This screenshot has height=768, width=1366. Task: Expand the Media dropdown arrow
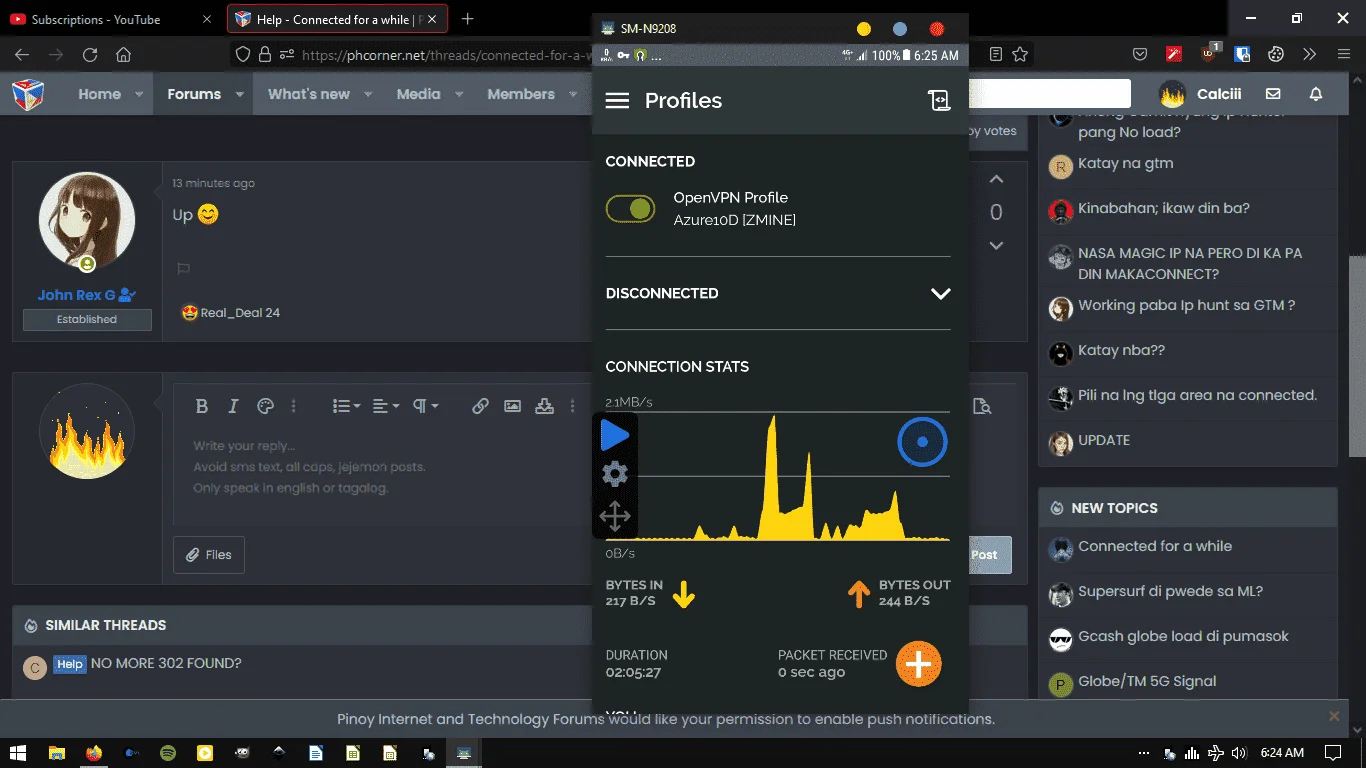coord(459,94)
